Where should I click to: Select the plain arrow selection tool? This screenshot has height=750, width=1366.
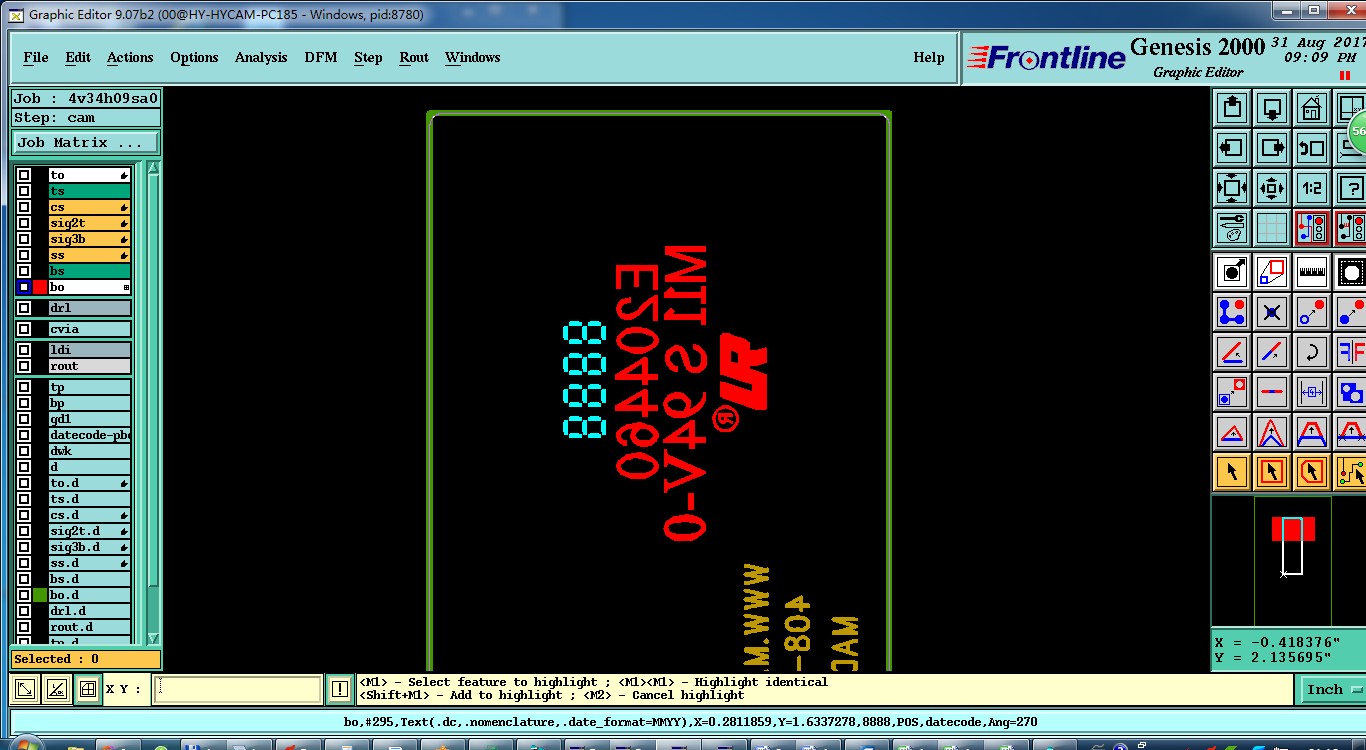point(1231,472)
